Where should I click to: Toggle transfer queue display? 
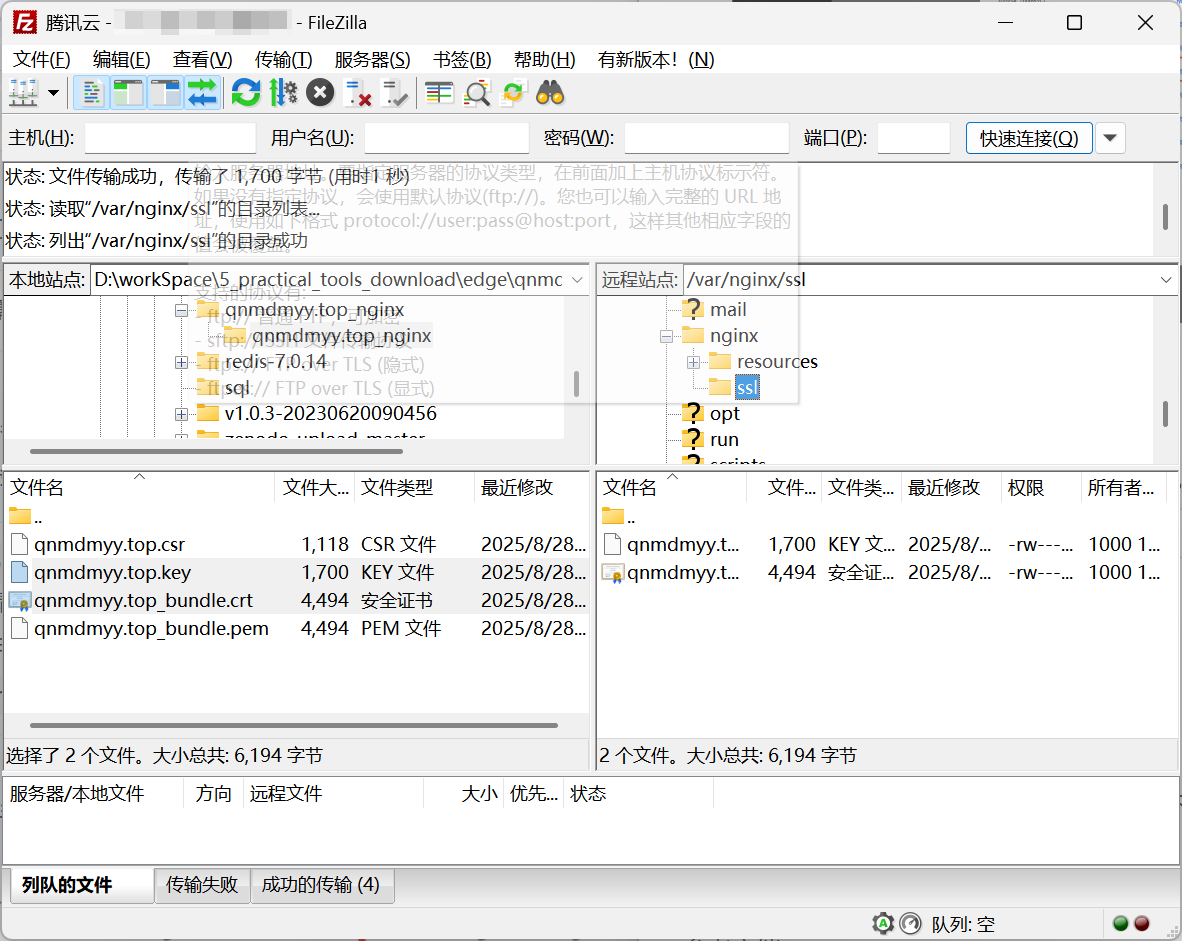tap(202, 94)
